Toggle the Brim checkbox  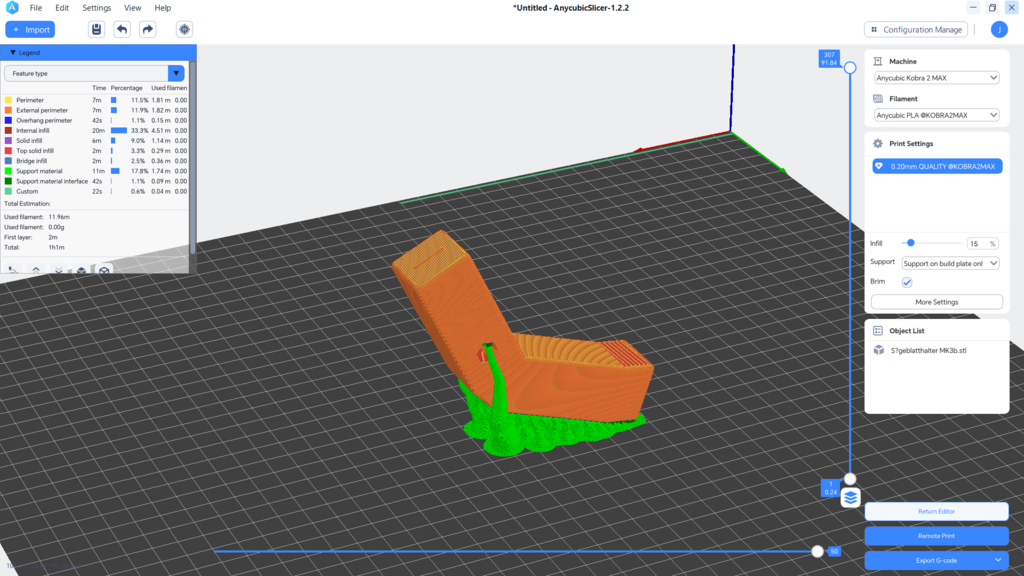907,282
